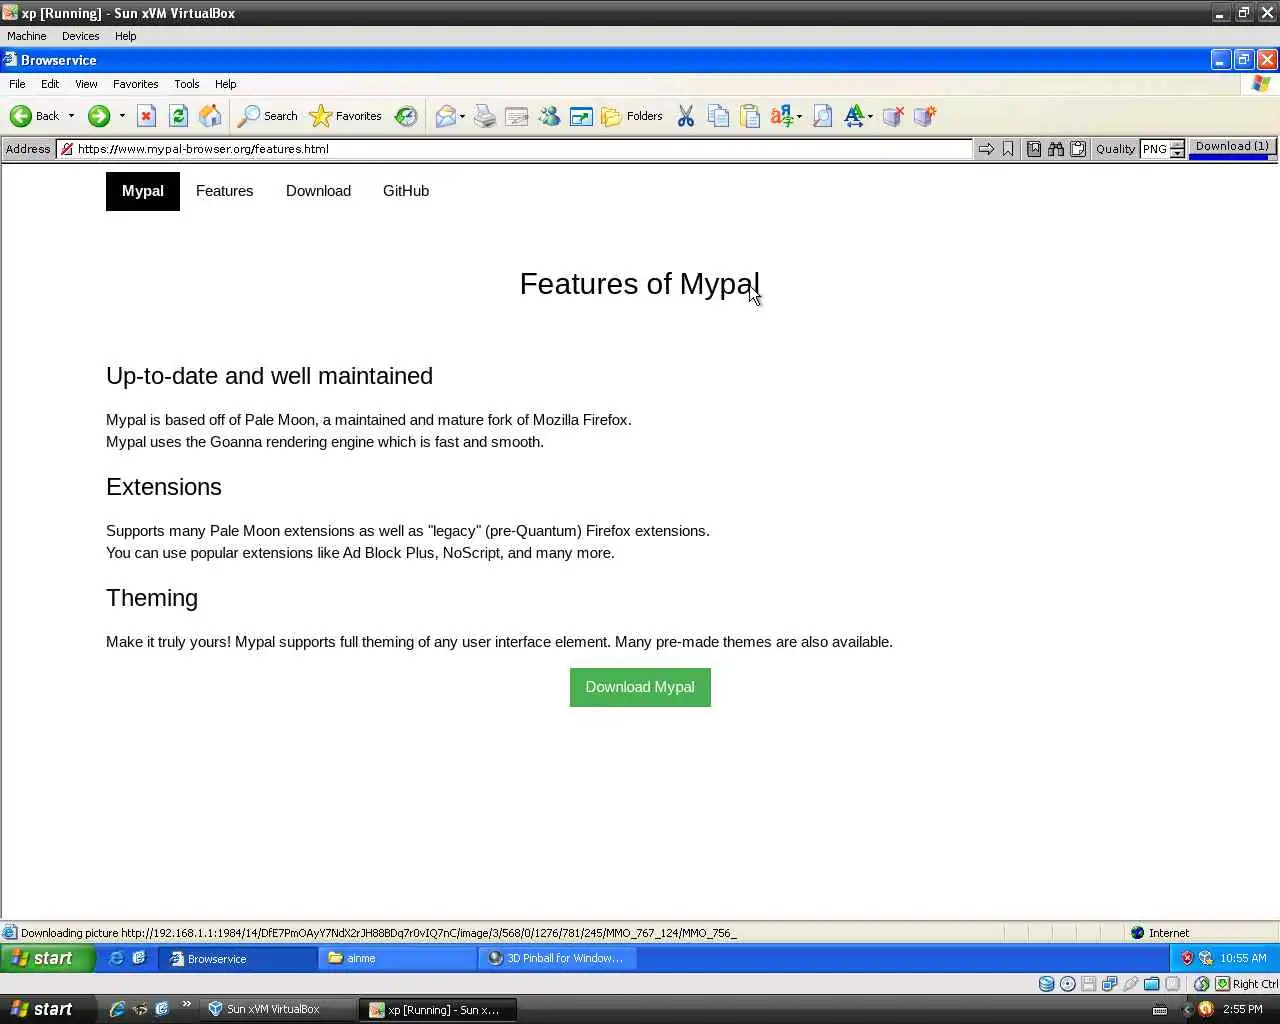Open the Tools menu
This screenshot has height=1024, width=1280.
click(186, 84)
